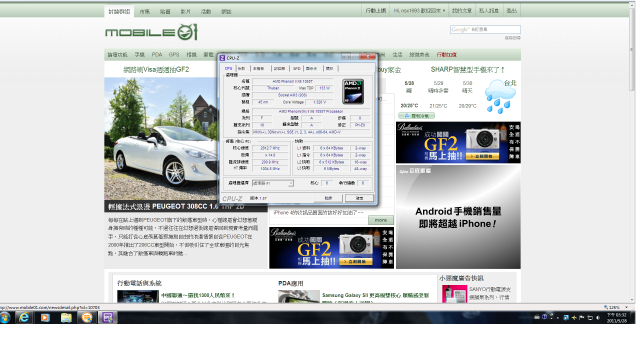
Task: Click the AMD Phenom II processor logo in CPU-Z
Action: 353,91
